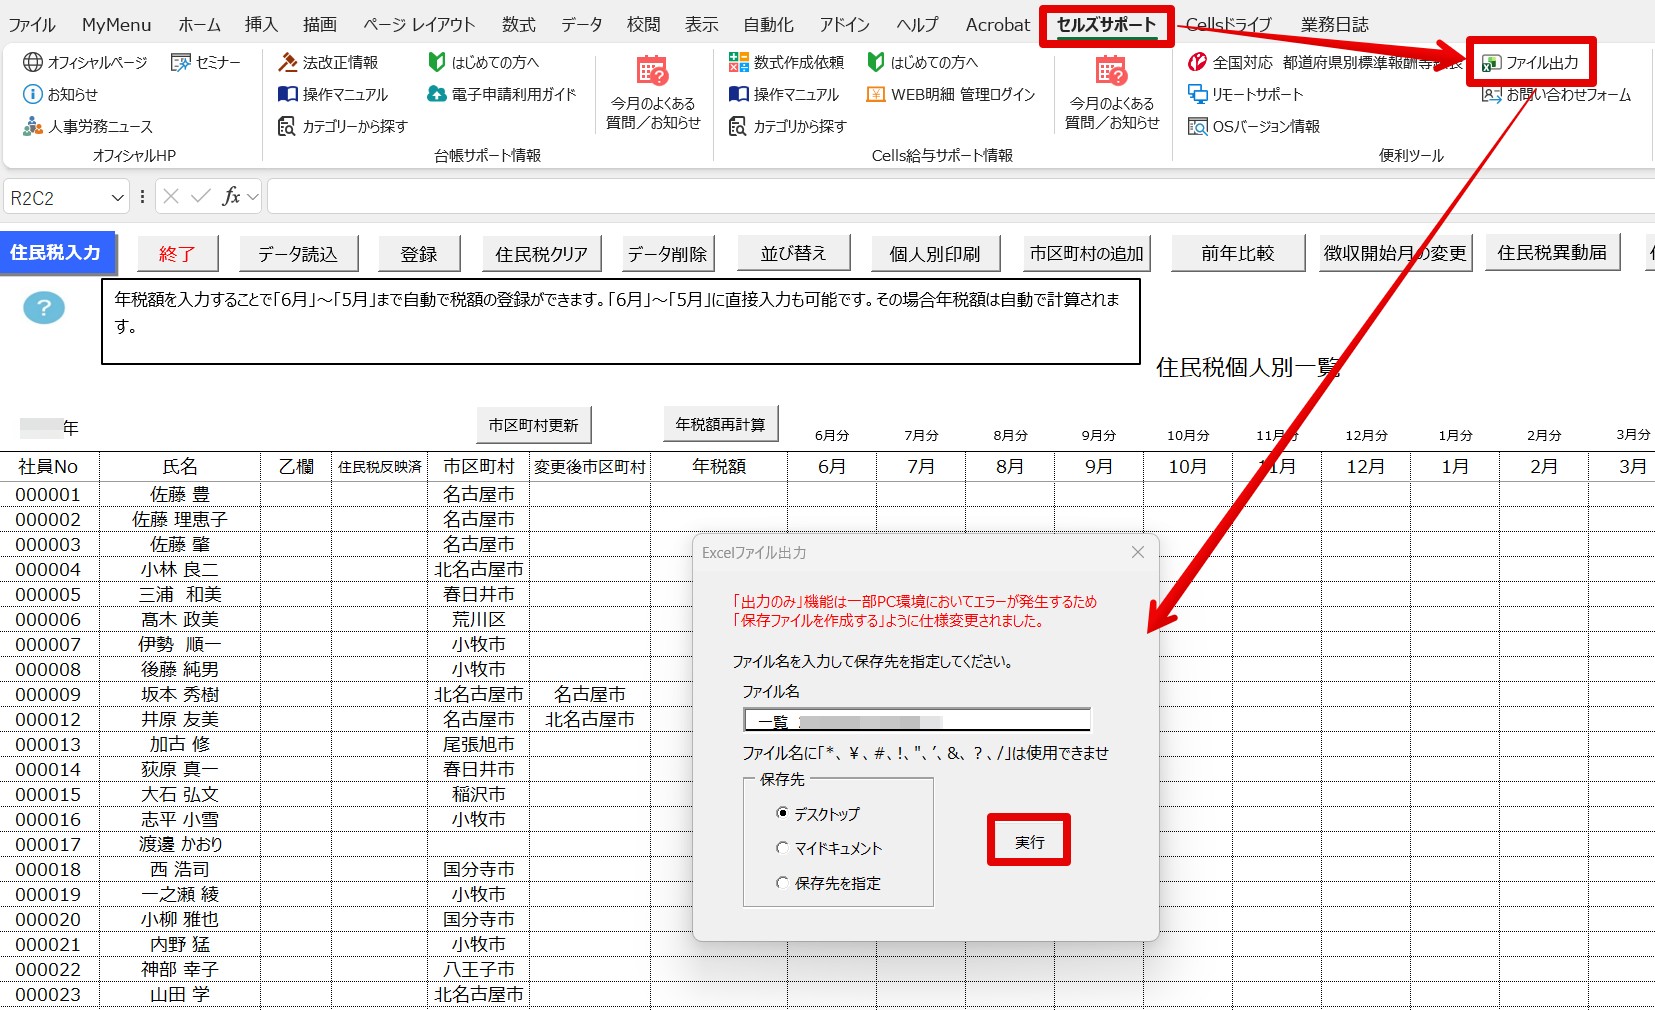Click the blue question mark help icon
Image resolution: width=1655 pixels, height=1010 pixels.
[x=43, y=308]
